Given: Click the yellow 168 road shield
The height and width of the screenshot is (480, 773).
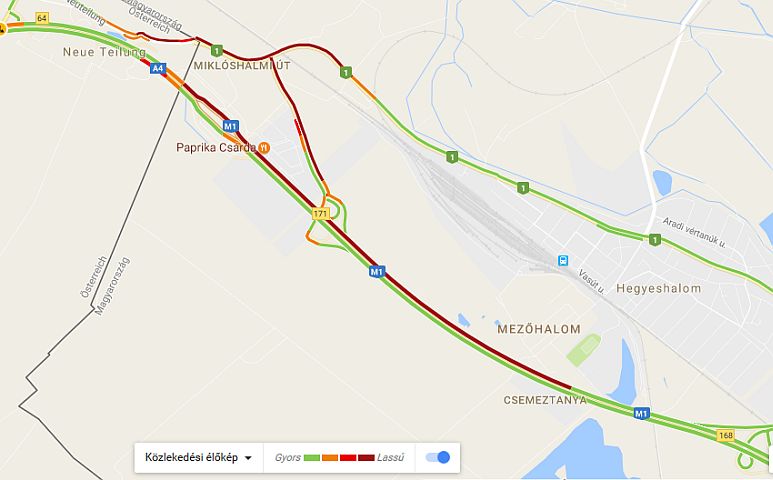Looking at the screenshot, I should click(725, 435).
